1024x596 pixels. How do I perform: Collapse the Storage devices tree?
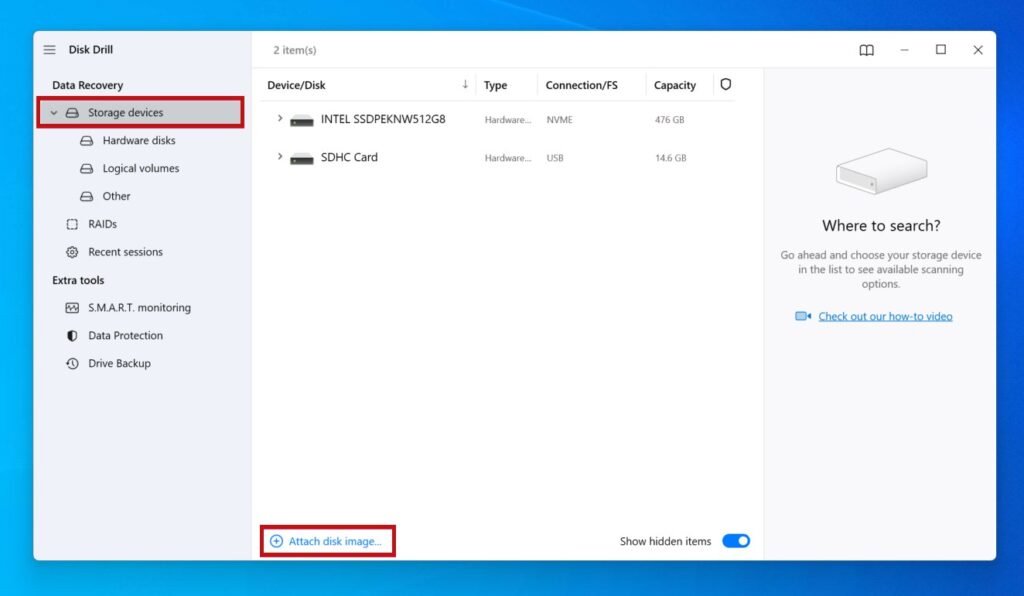click(x=54, y=113)
